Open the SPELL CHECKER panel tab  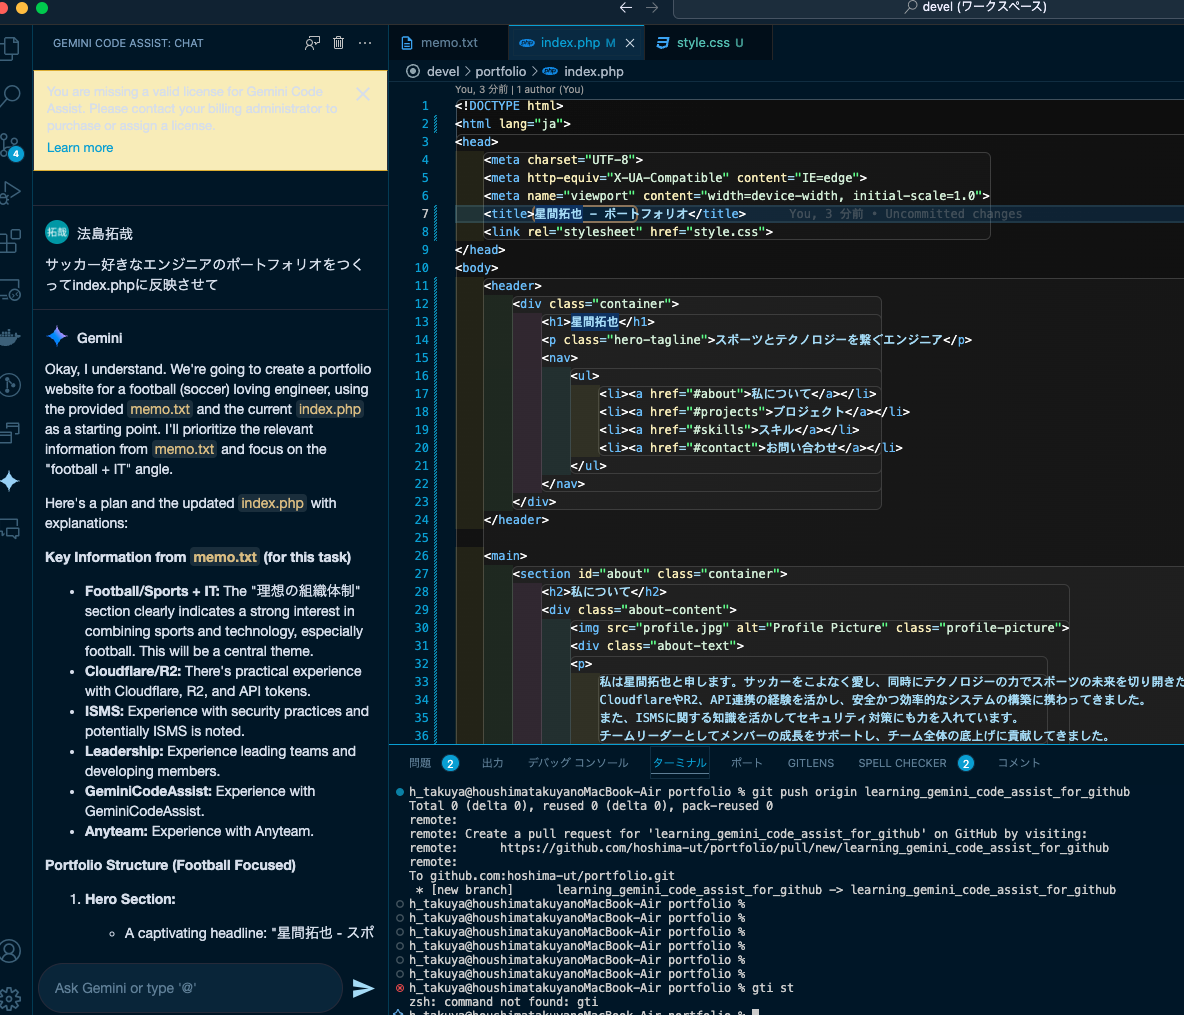coord(902,763)
